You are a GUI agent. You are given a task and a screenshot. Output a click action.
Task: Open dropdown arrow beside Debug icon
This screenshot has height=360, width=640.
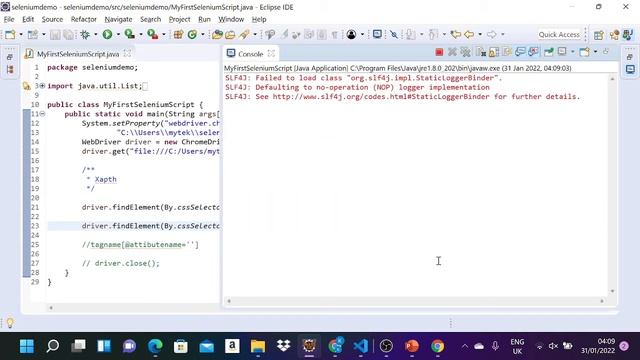[x=96, y=35]
